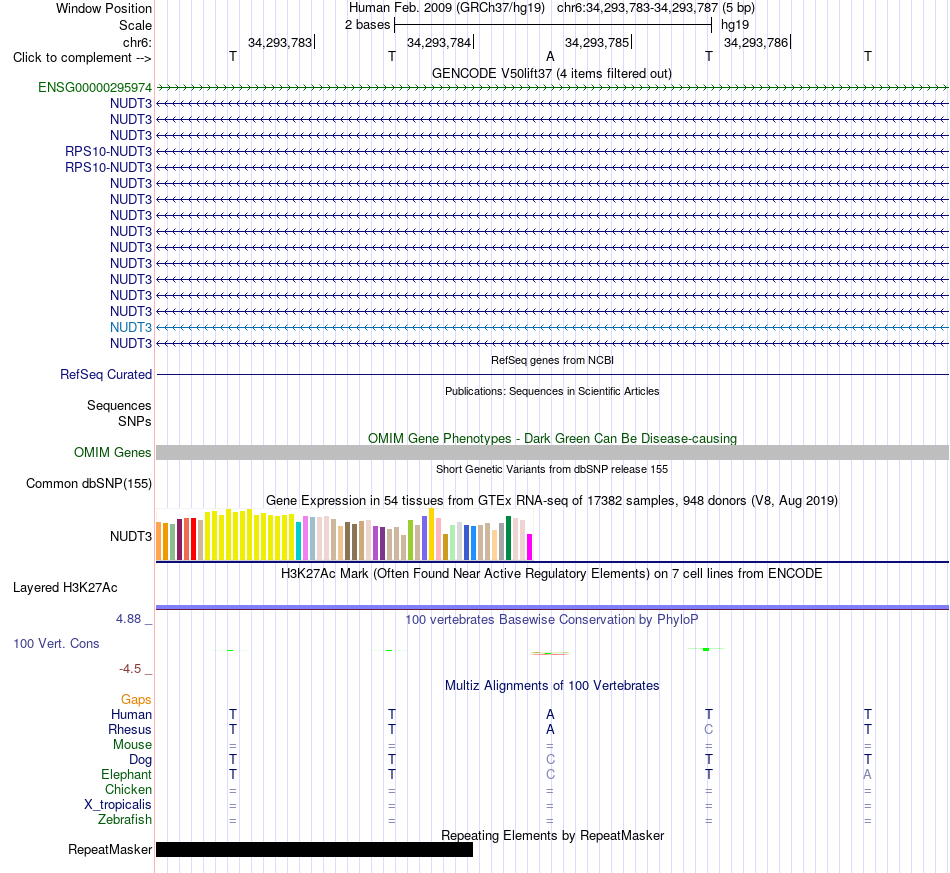Click the Sequences publications sub-label
The height and width of the screenshot is (873, 950).
(x=119, y=405)
